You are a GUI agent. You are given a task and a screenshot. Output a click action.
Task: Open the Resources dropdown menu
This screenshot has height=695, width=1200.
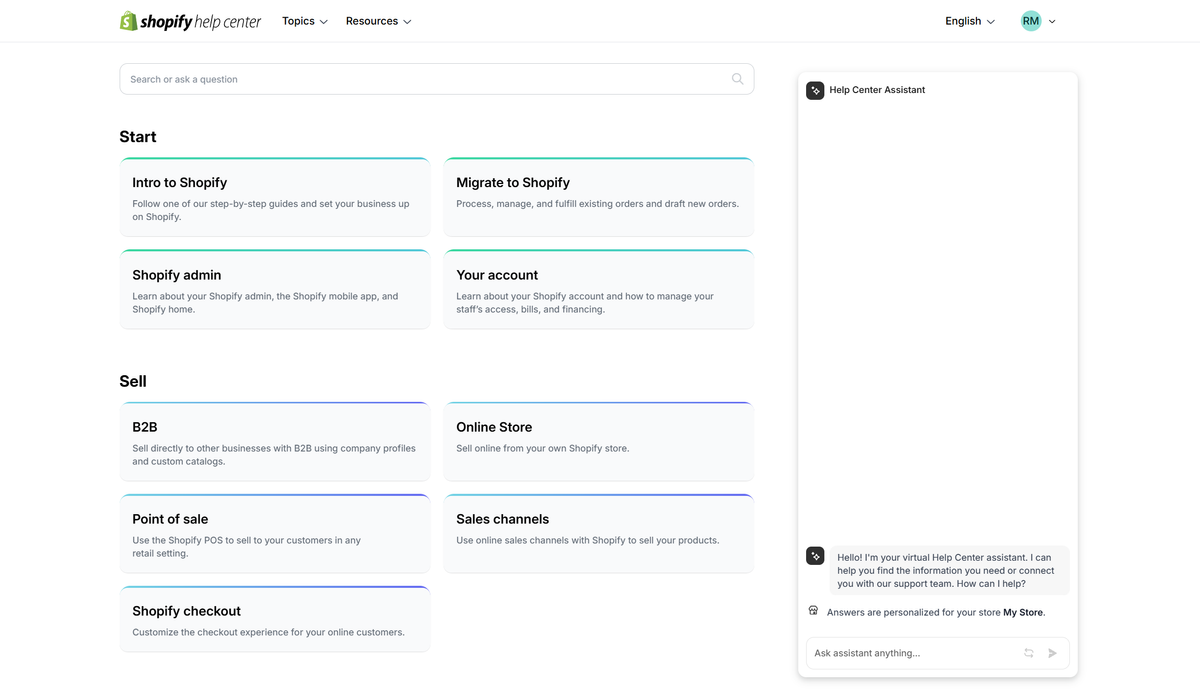tap(378, 21)
